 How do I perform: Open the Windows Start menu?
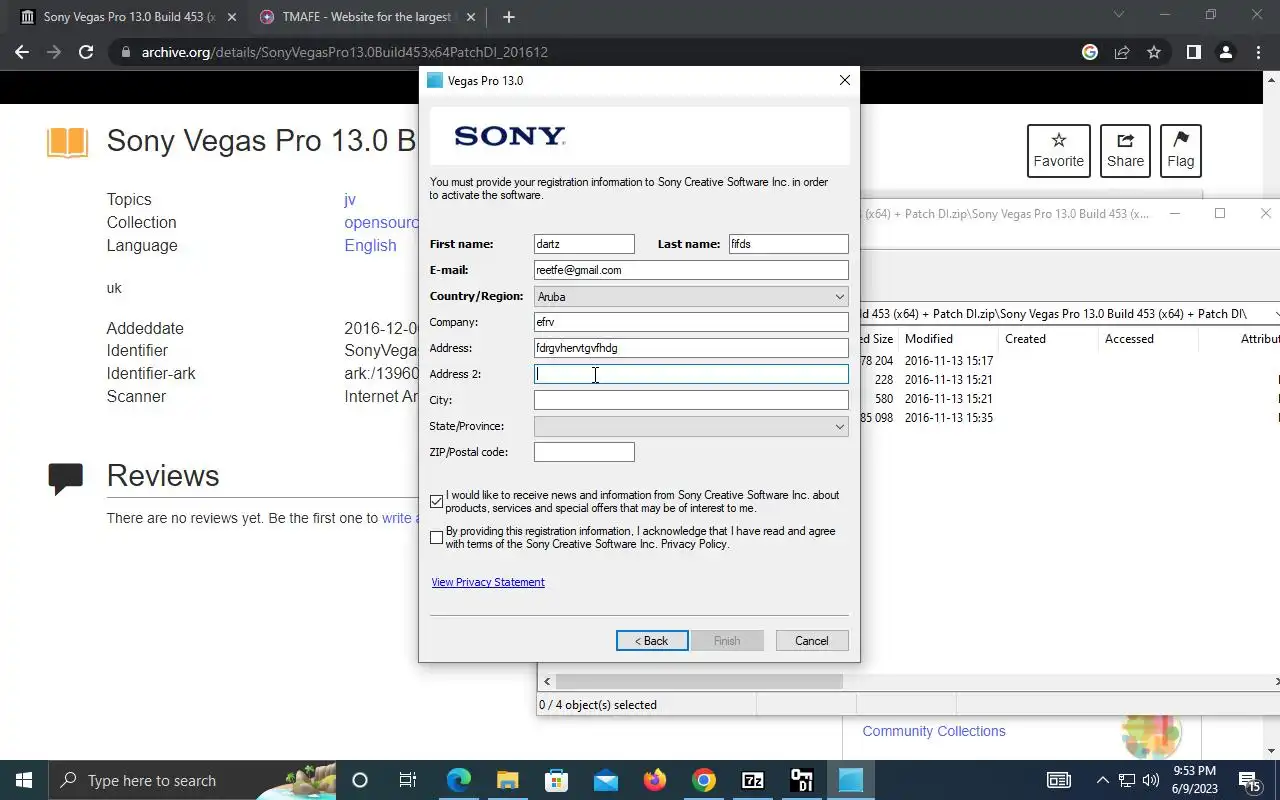point(24,780)
